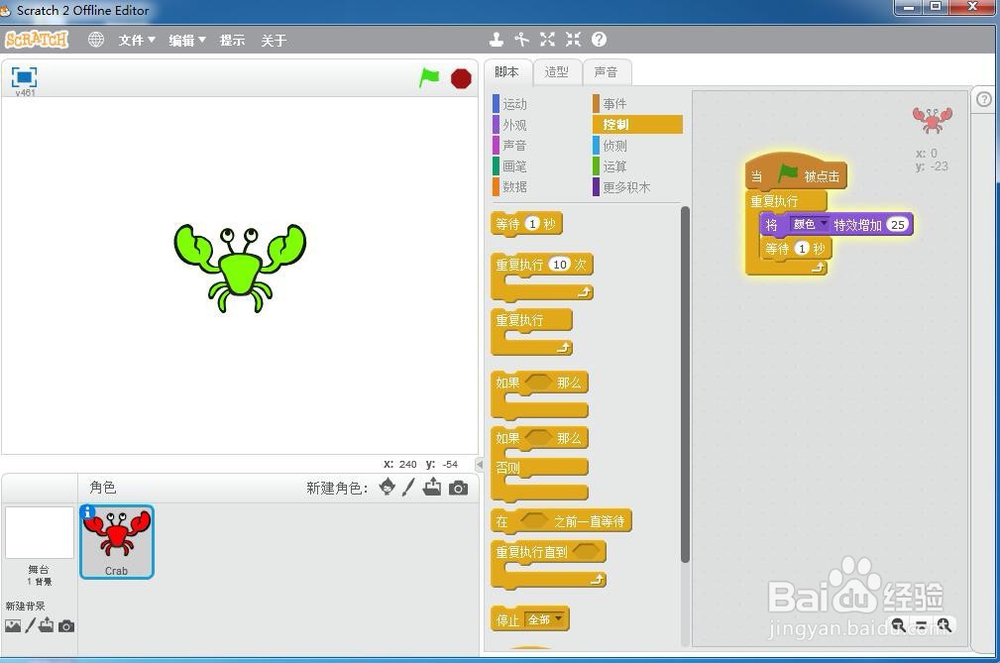Click the palette forever 重复执行 block
Screen dimensions: 1000x663
[x=531, y=331]
